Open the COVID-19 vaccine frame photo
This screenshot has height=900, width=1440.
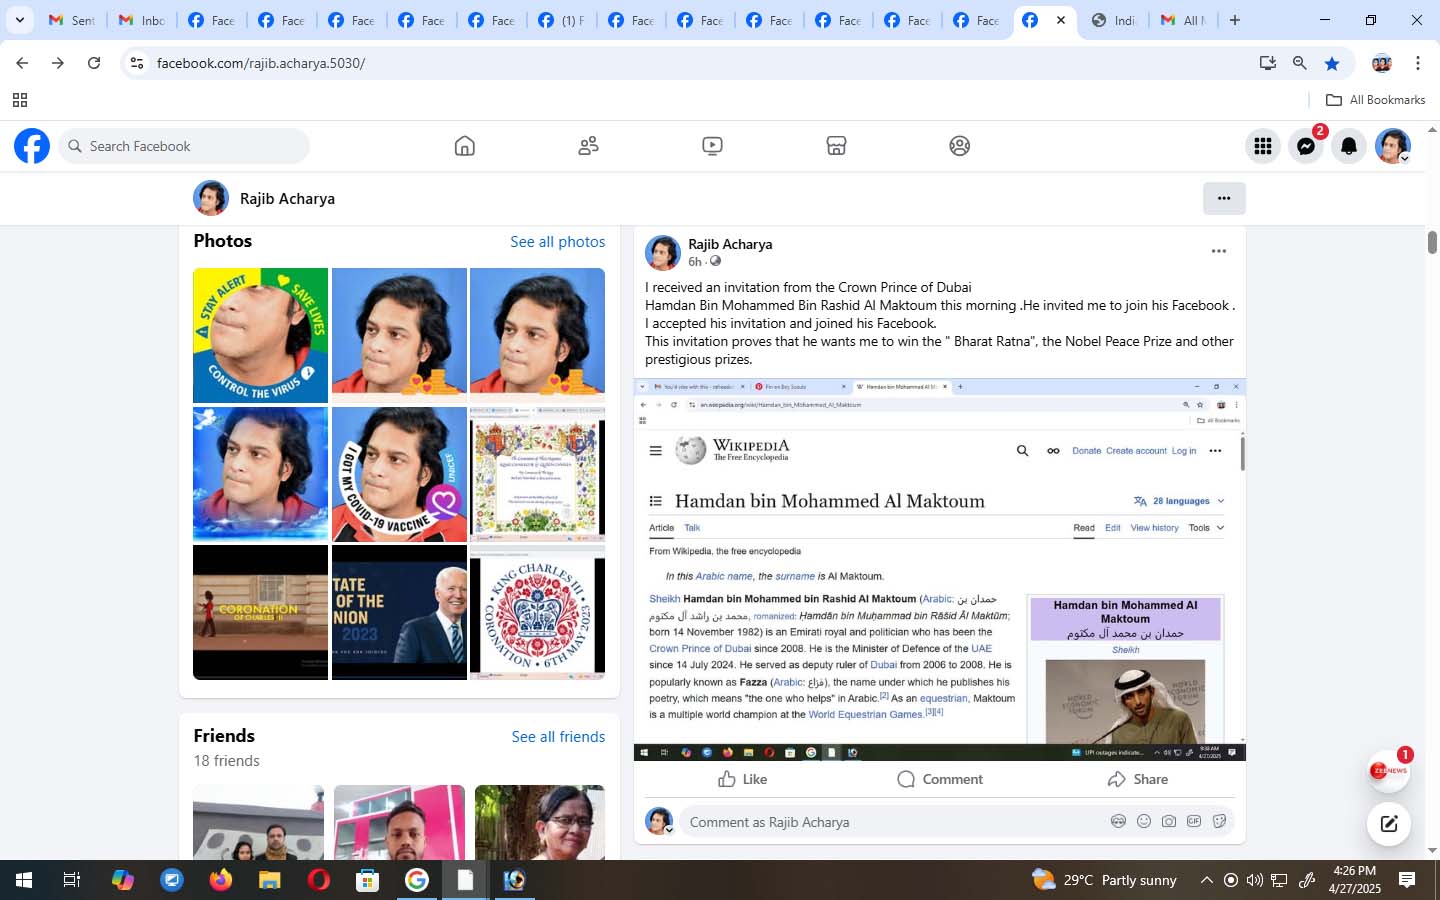[x=399, y=474]
